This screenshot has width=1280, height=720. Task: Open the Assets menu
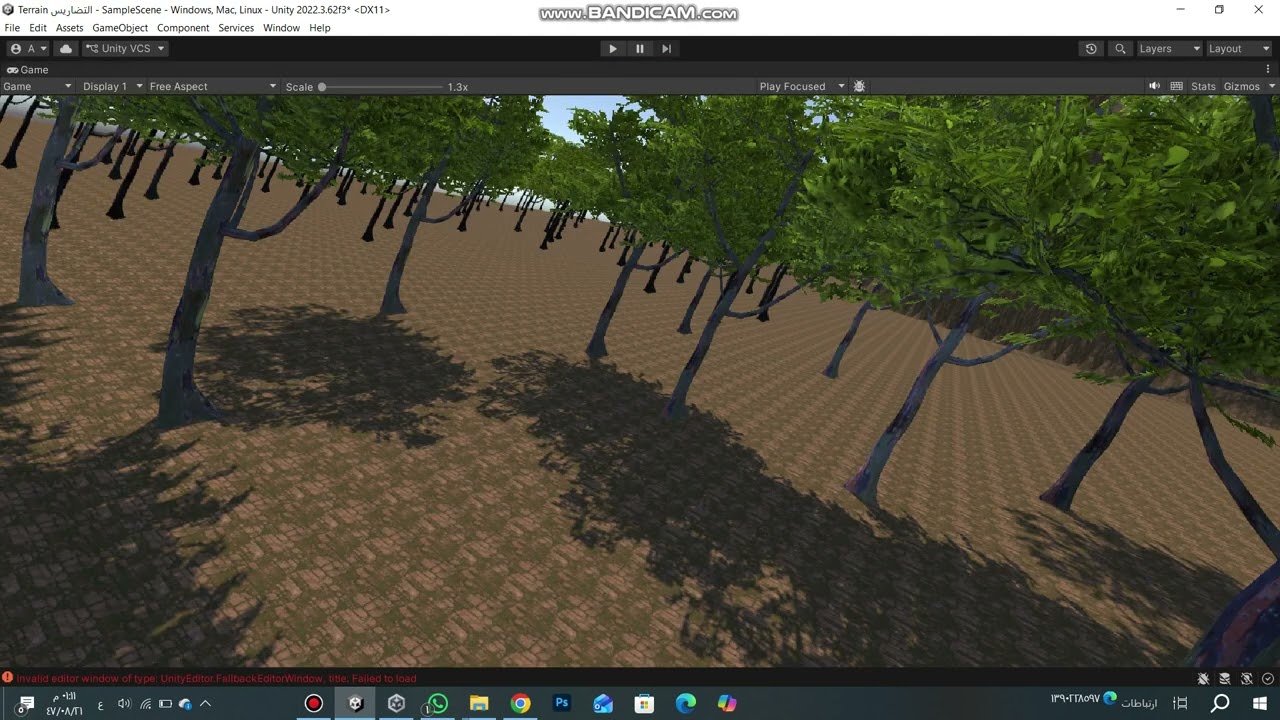tap(70, 28)
